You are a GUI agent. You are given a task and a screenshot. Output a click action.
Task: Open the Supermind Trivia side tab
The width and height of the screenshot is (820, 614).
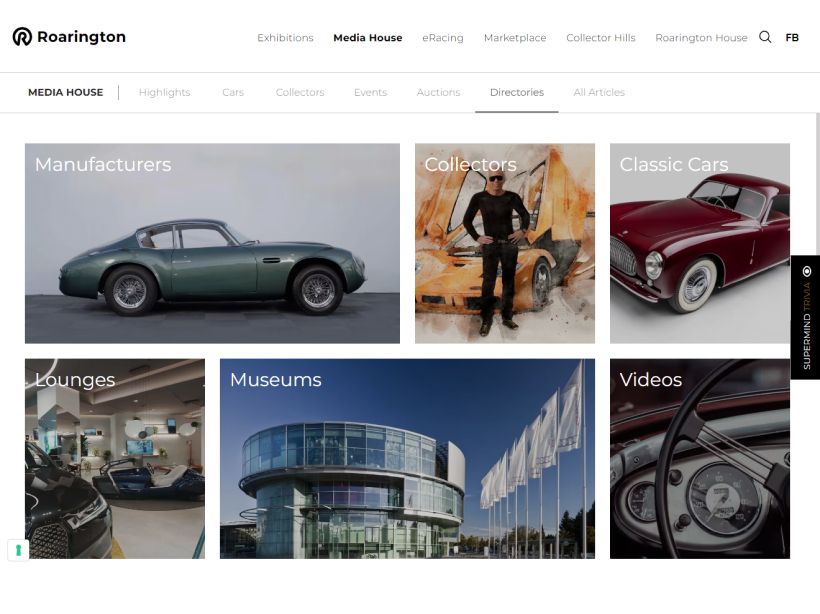tap(805, 317)
